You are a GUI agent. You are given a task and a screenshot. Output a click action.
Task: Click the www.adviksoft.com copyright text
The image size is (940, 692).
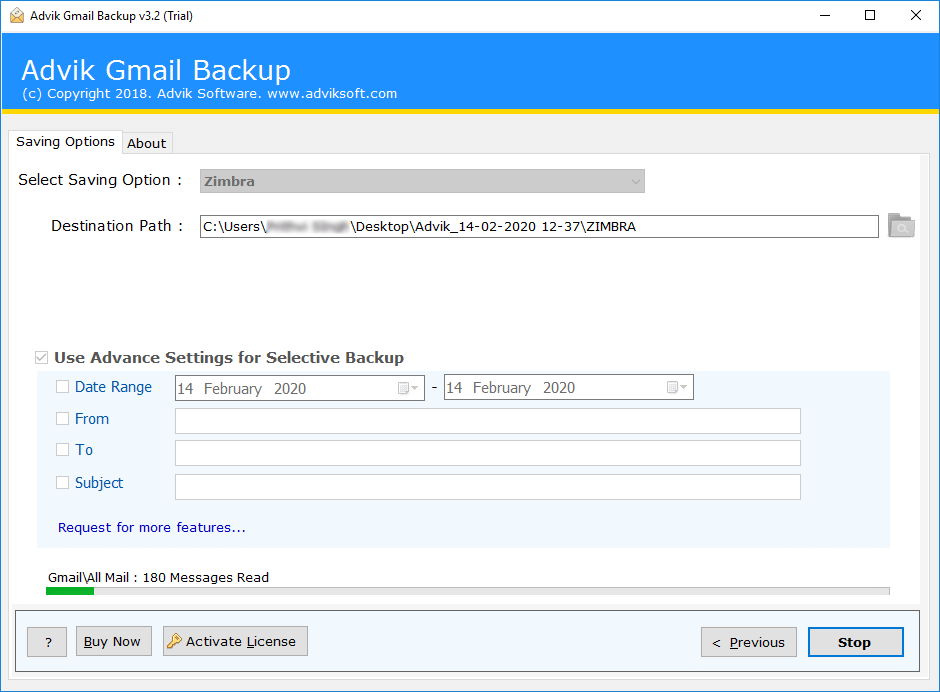(332, 94)
